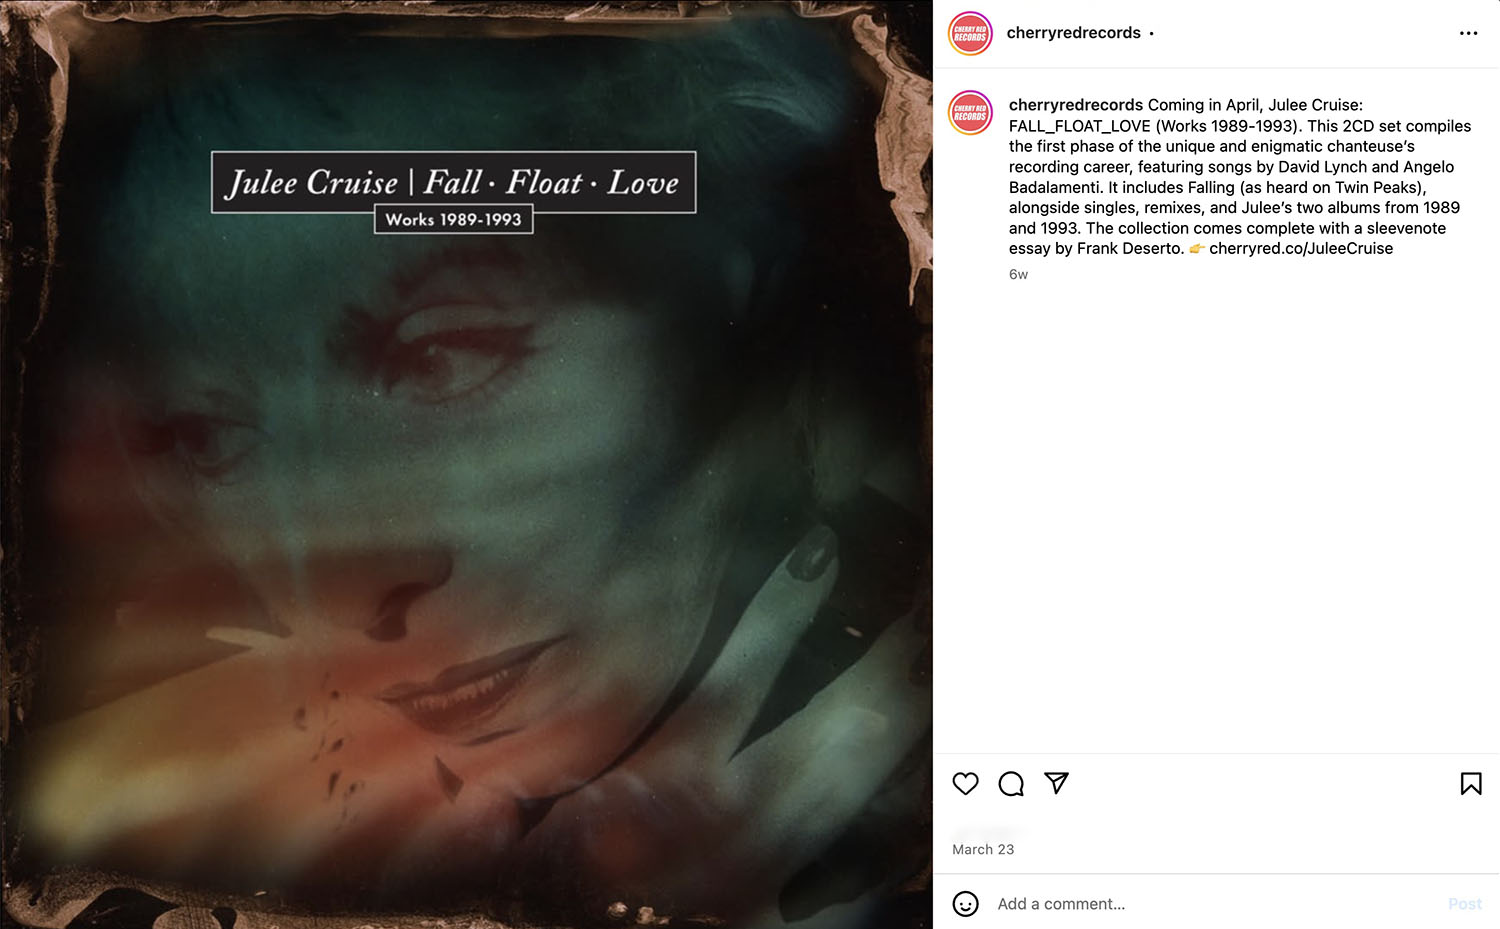Click the cherryred.co/JuleeCruise link text
Image resolution: width=1500 pixels, height=929 pixels.
pyautogui.click(x=1301, y=248)
